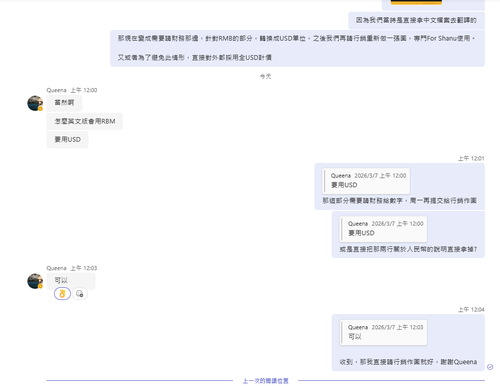Click the 上一次的閱讀位置 last-read marker
500x386 pixels.
[x=266, y=381]
